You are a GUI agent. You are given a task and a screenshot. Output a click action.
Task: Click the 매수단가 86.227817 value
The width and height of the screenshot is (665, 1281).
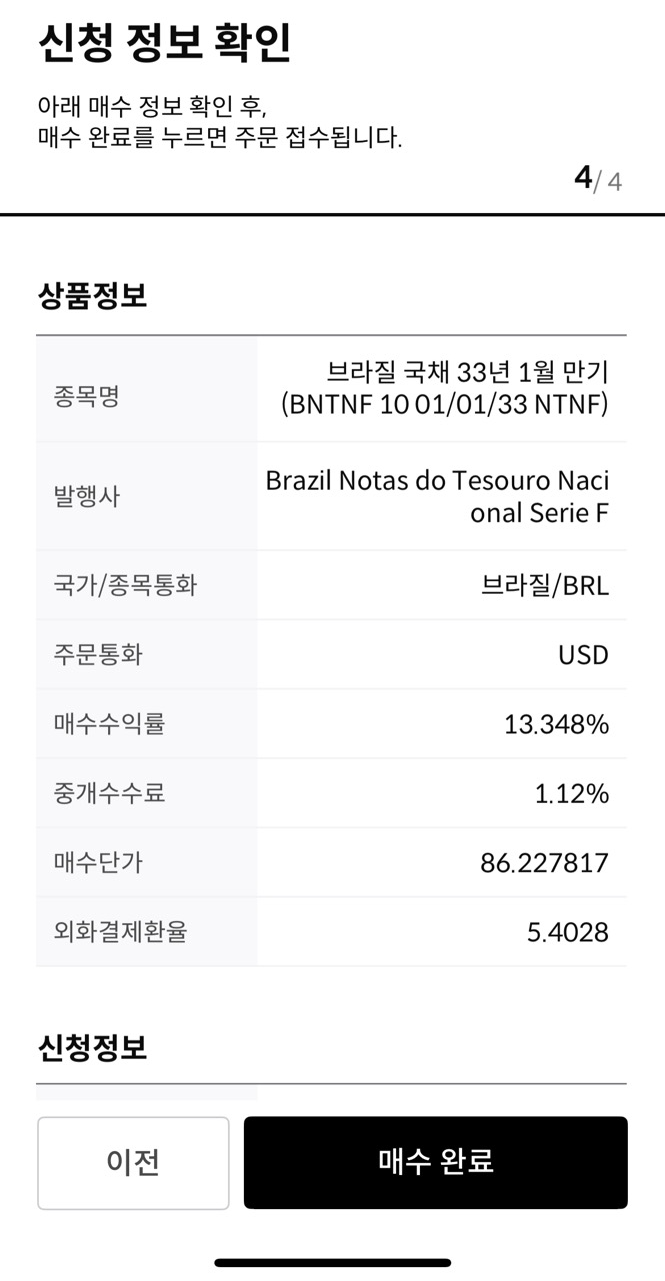(x=544, y=863)
